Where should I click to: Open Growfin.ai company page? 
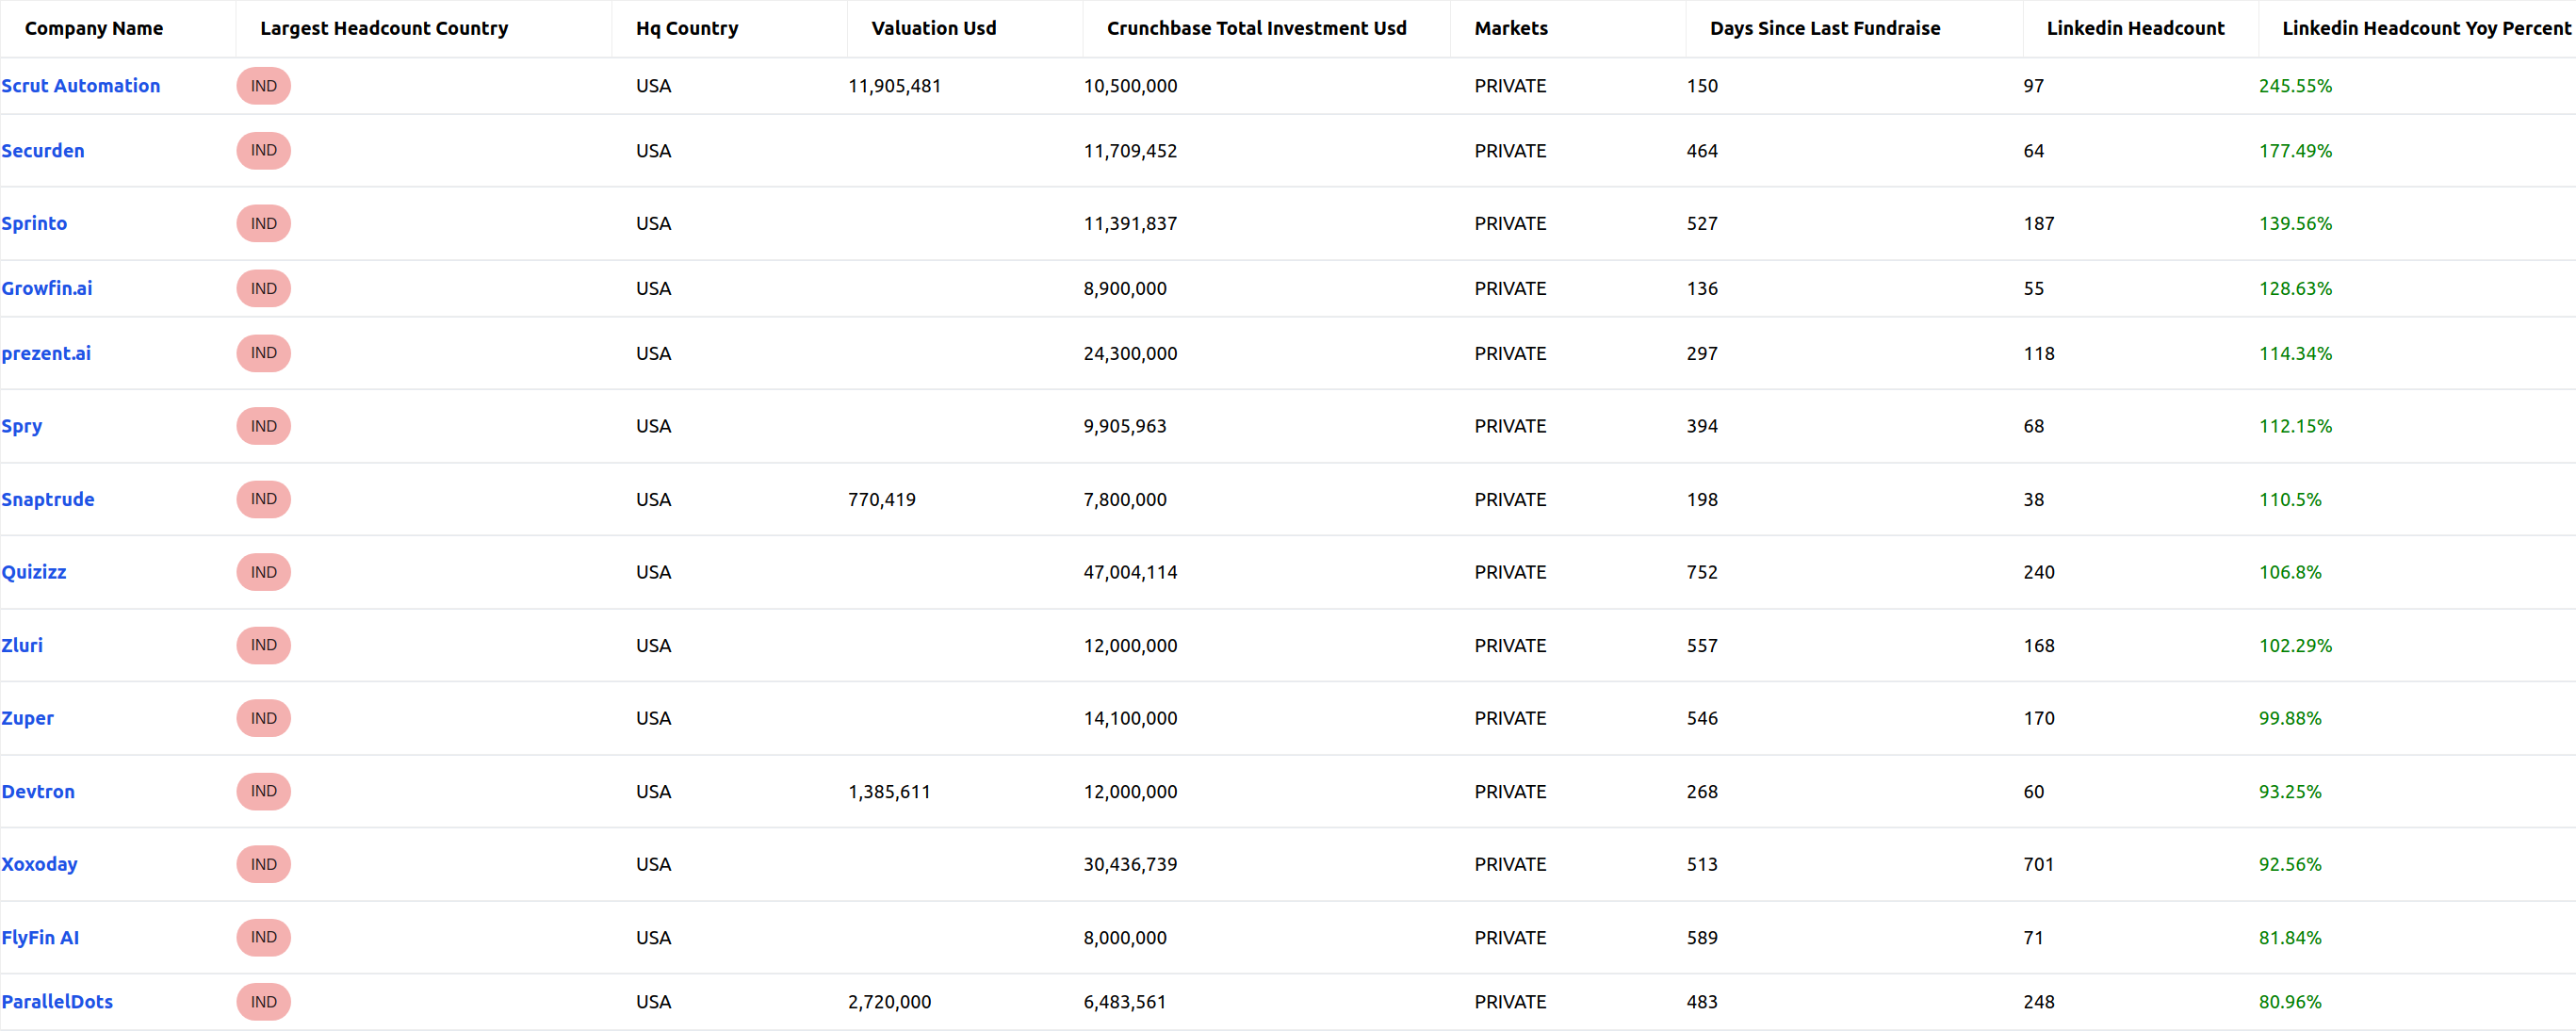tap(47, 288)
